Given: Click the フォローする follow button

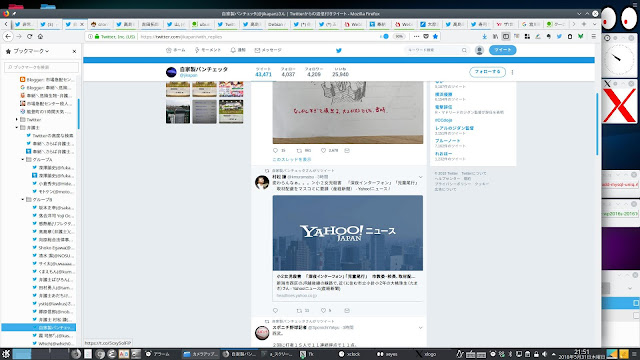Looking at the screenshot, I should [x=487, y=72].
